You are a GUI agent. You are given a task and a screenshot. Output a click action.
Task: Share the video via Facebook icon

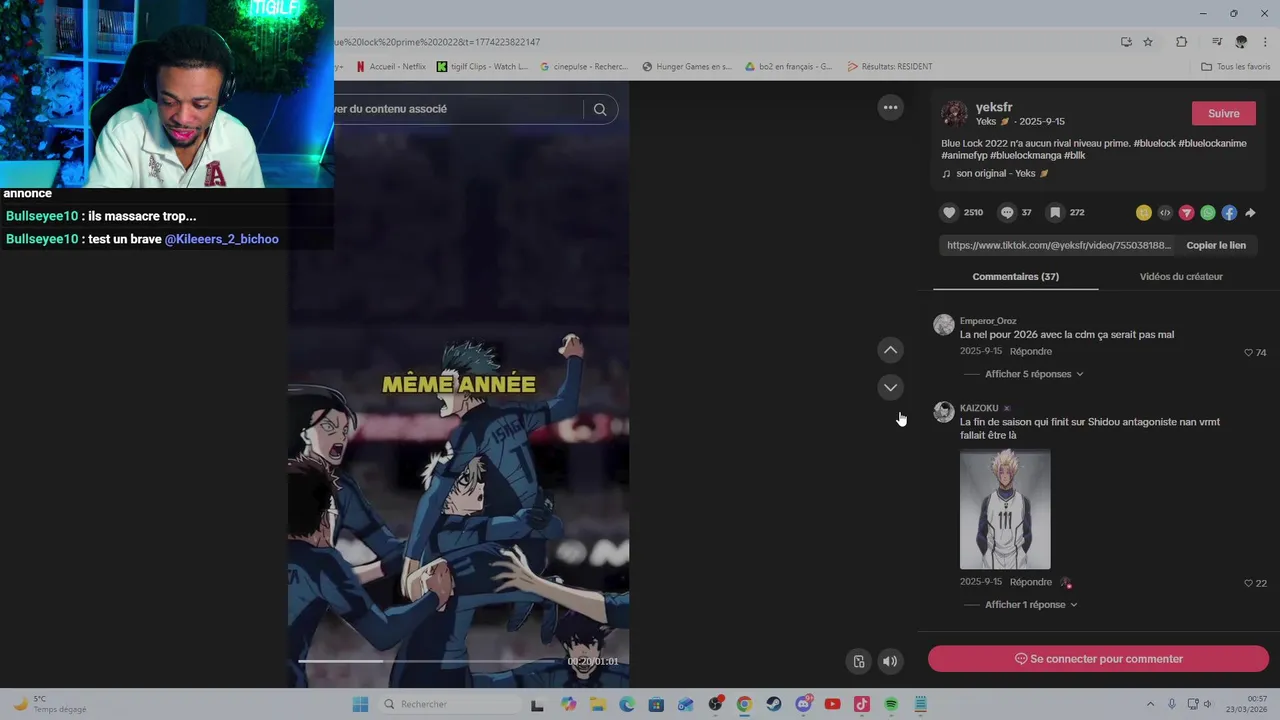[x=1229, y=212]
